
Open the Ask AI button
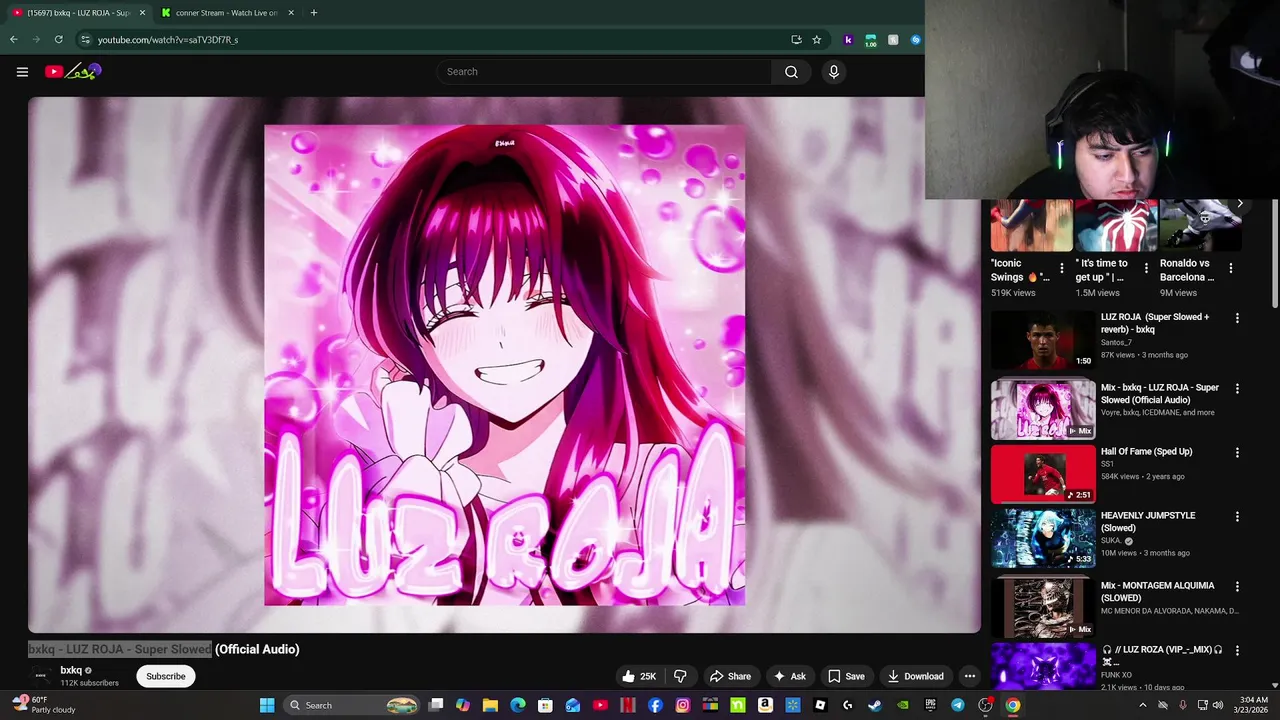point(789,676)
